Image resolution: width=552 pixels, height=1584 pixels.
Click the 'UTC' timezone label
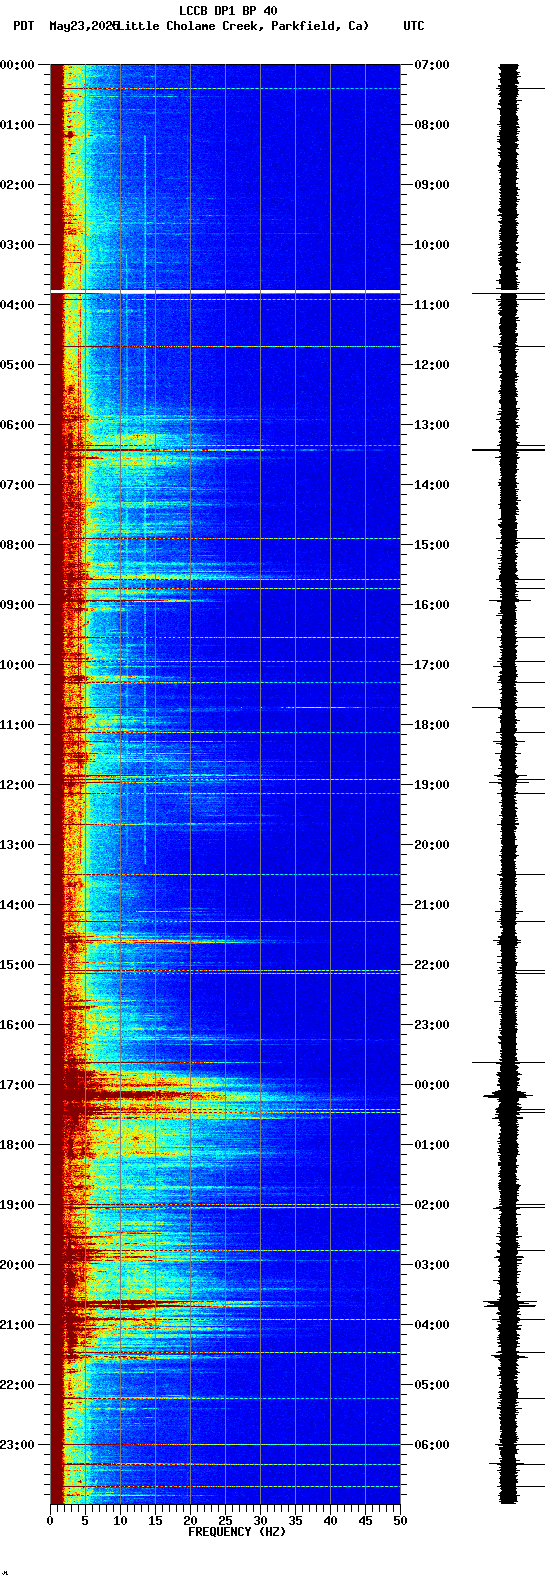(414, 26)
